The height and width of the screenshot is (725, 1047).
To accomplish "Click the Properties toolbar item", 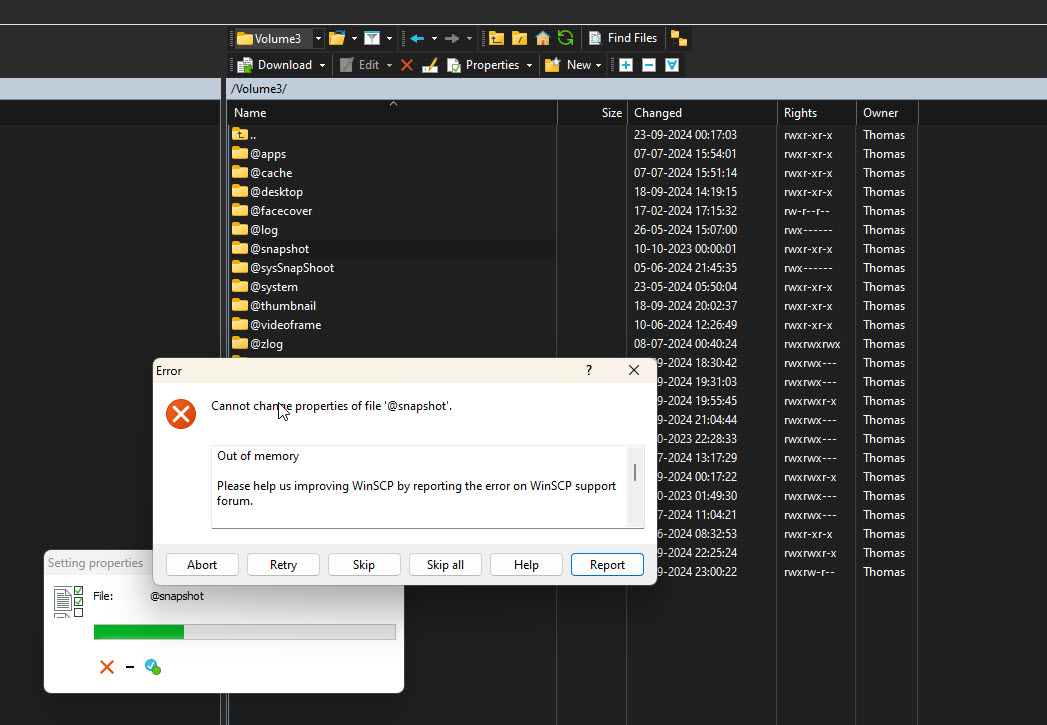I will pyautogui.click(x=484, y=65).
